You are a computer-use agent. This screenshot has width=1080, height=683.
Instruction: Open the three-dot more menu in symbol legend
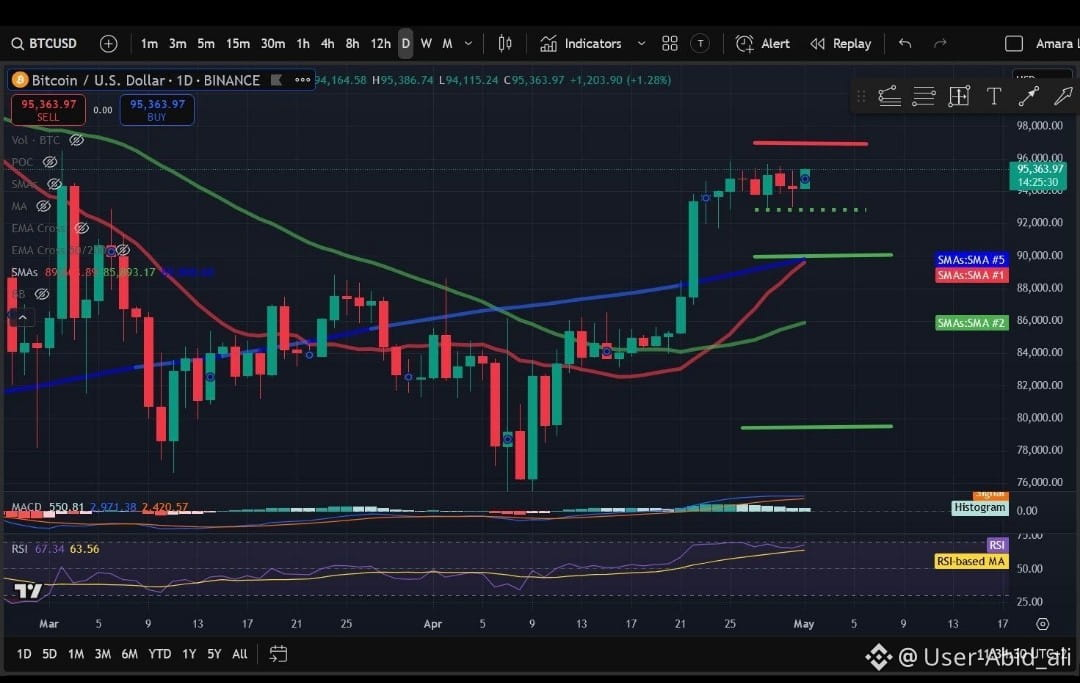coord(302,80)
